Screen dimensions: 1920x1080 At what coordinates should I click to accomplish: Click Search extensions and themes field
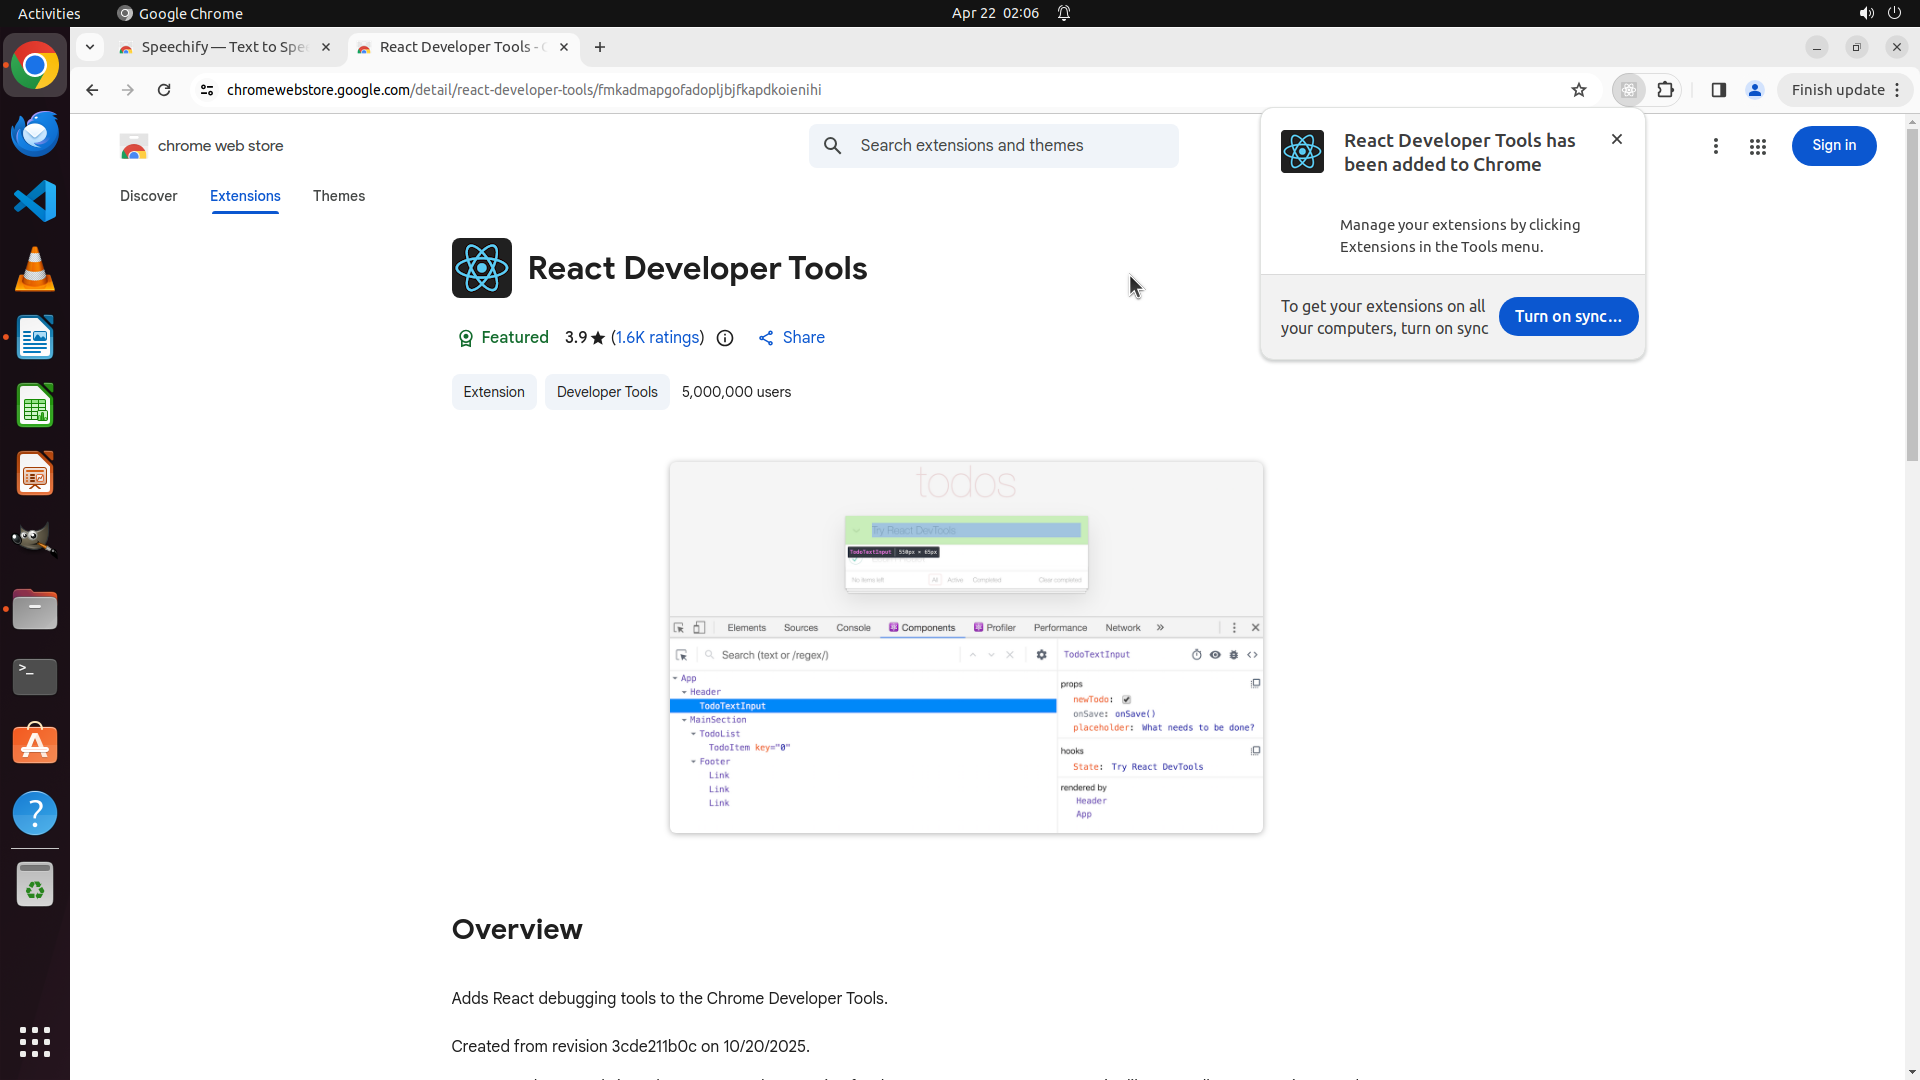pos(1010,146)
